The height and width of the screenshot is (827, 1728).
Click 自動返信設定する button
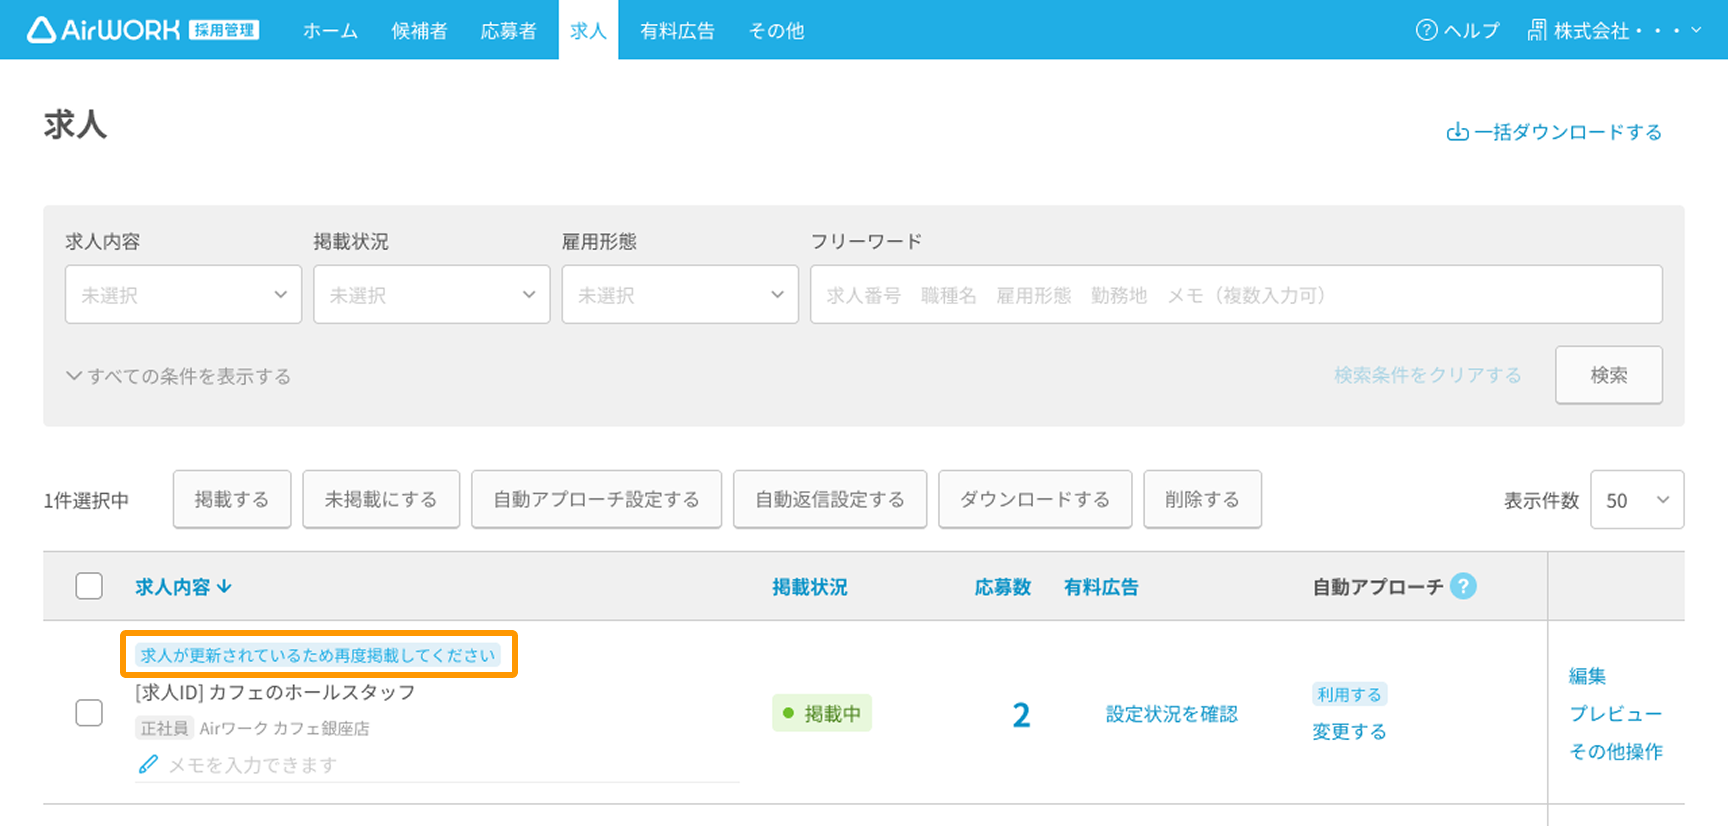pos(830,499)
